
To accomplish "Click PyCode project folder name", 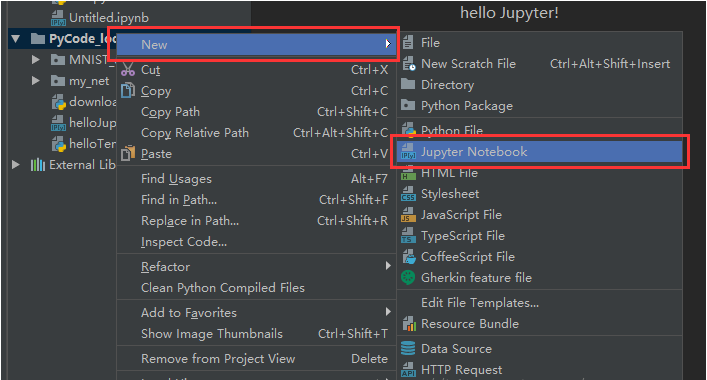I will pos(83,39).
